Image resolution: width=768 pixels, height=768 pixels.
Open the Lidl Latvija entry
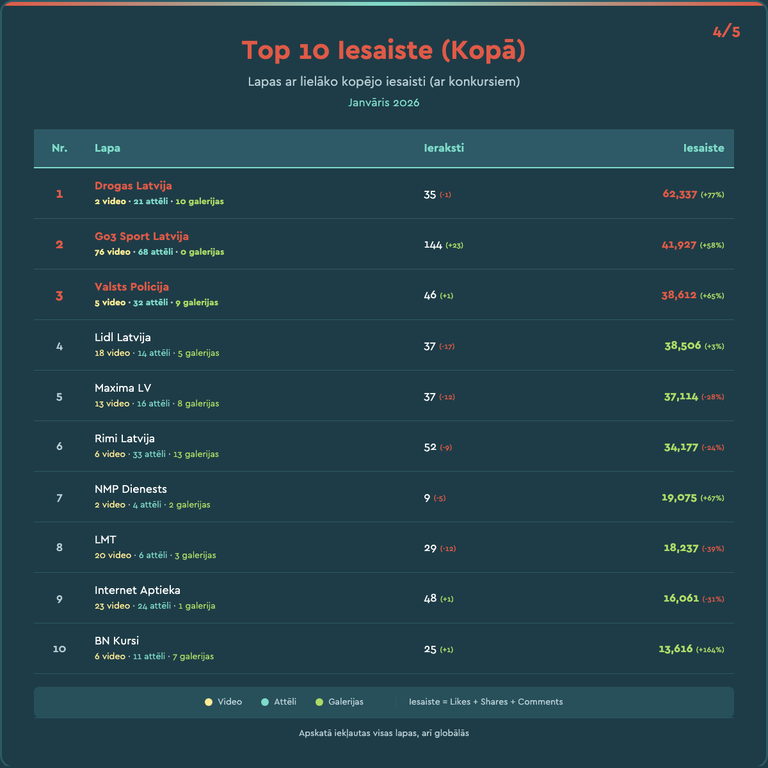click(x=122, y=337)
